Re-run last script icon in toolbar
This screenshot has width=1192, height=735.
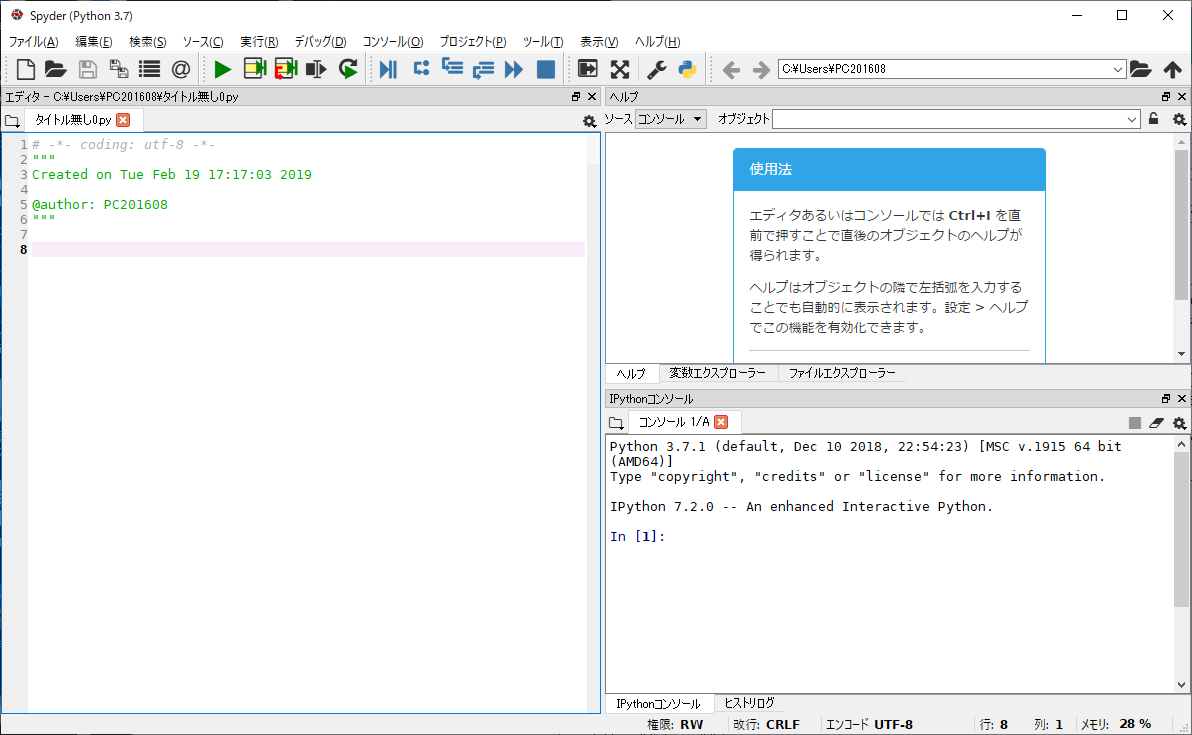(348, 69)
